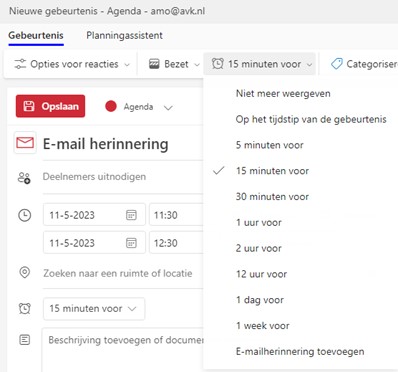Select 1 dag voor reminder option
This screenshot has height=372, width=398.
point(260,300)
